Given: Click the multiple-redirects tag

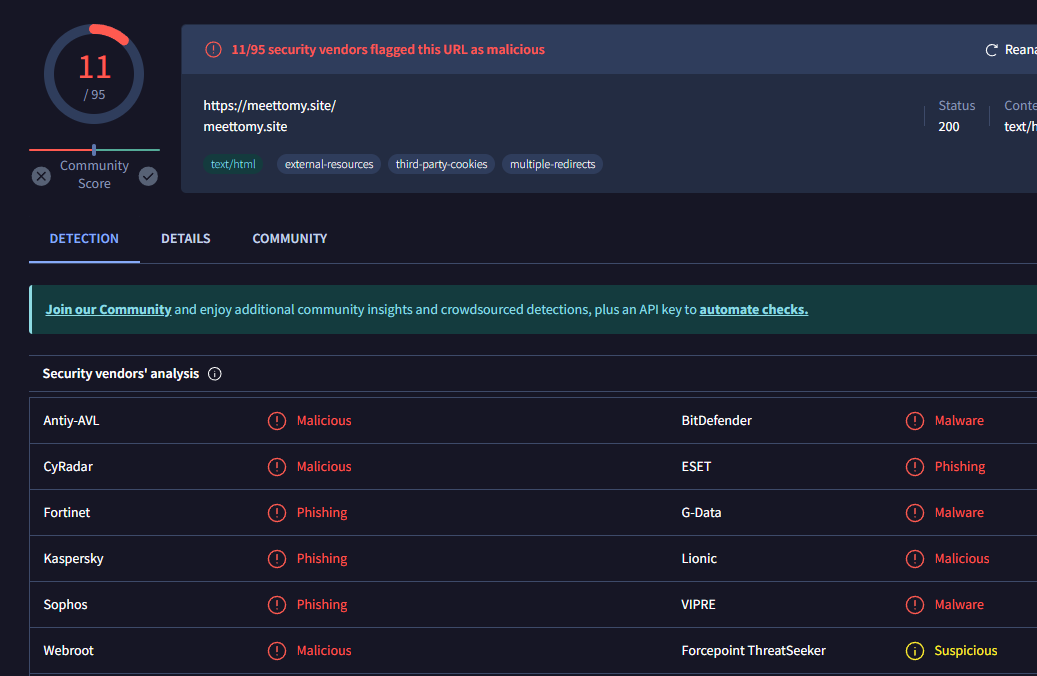Looking at the screenshot, I should click(x=552, y=164).
